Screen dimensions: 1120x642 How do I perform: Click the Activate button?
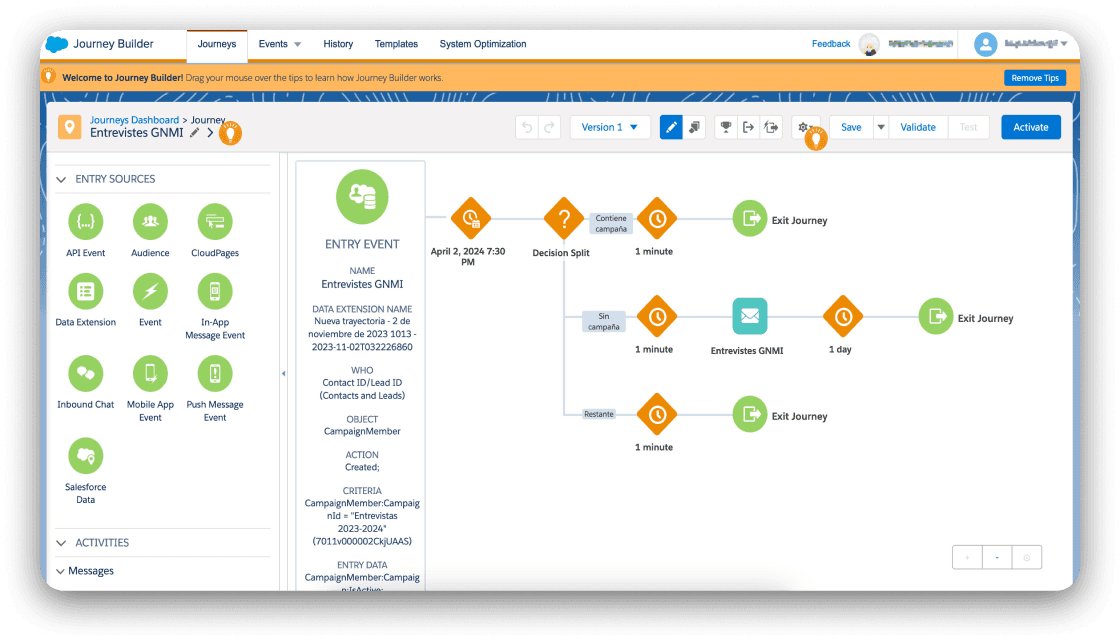coord(1031,127)
